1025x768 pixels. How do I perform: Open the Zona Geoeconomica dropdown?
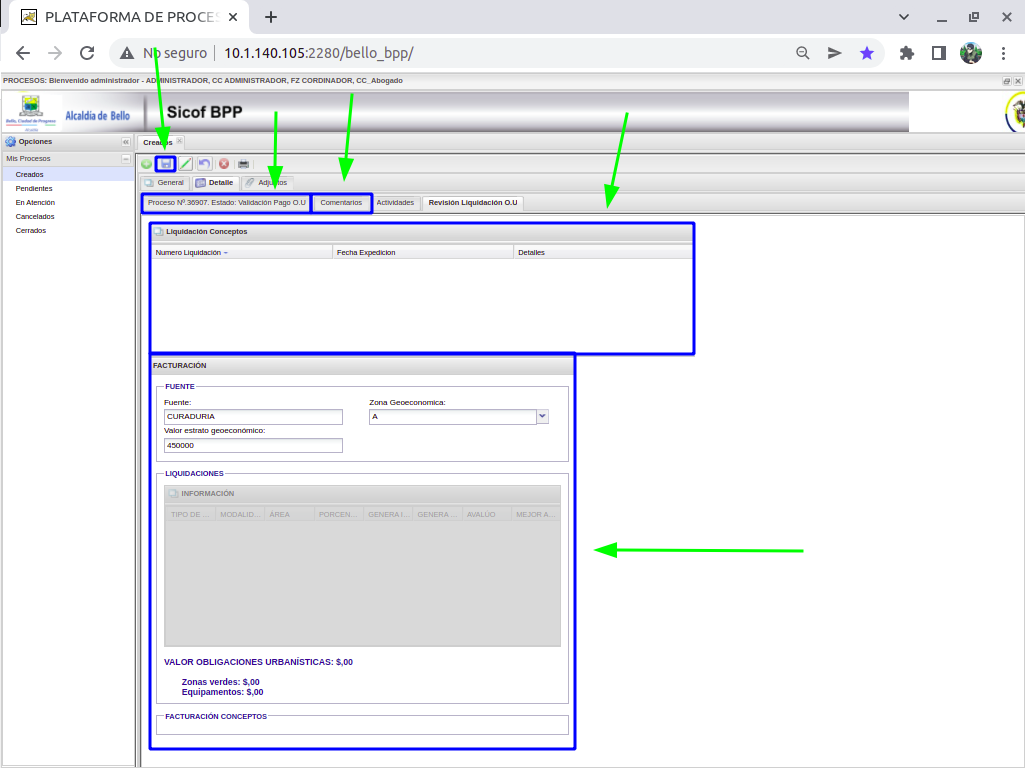tap(542, 417)
